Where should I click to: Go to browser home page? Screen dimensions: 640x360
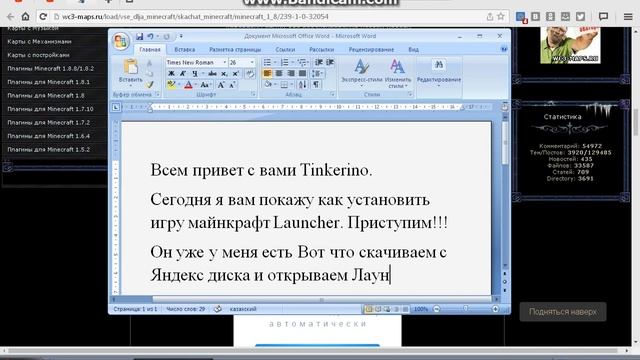(25, 16)
